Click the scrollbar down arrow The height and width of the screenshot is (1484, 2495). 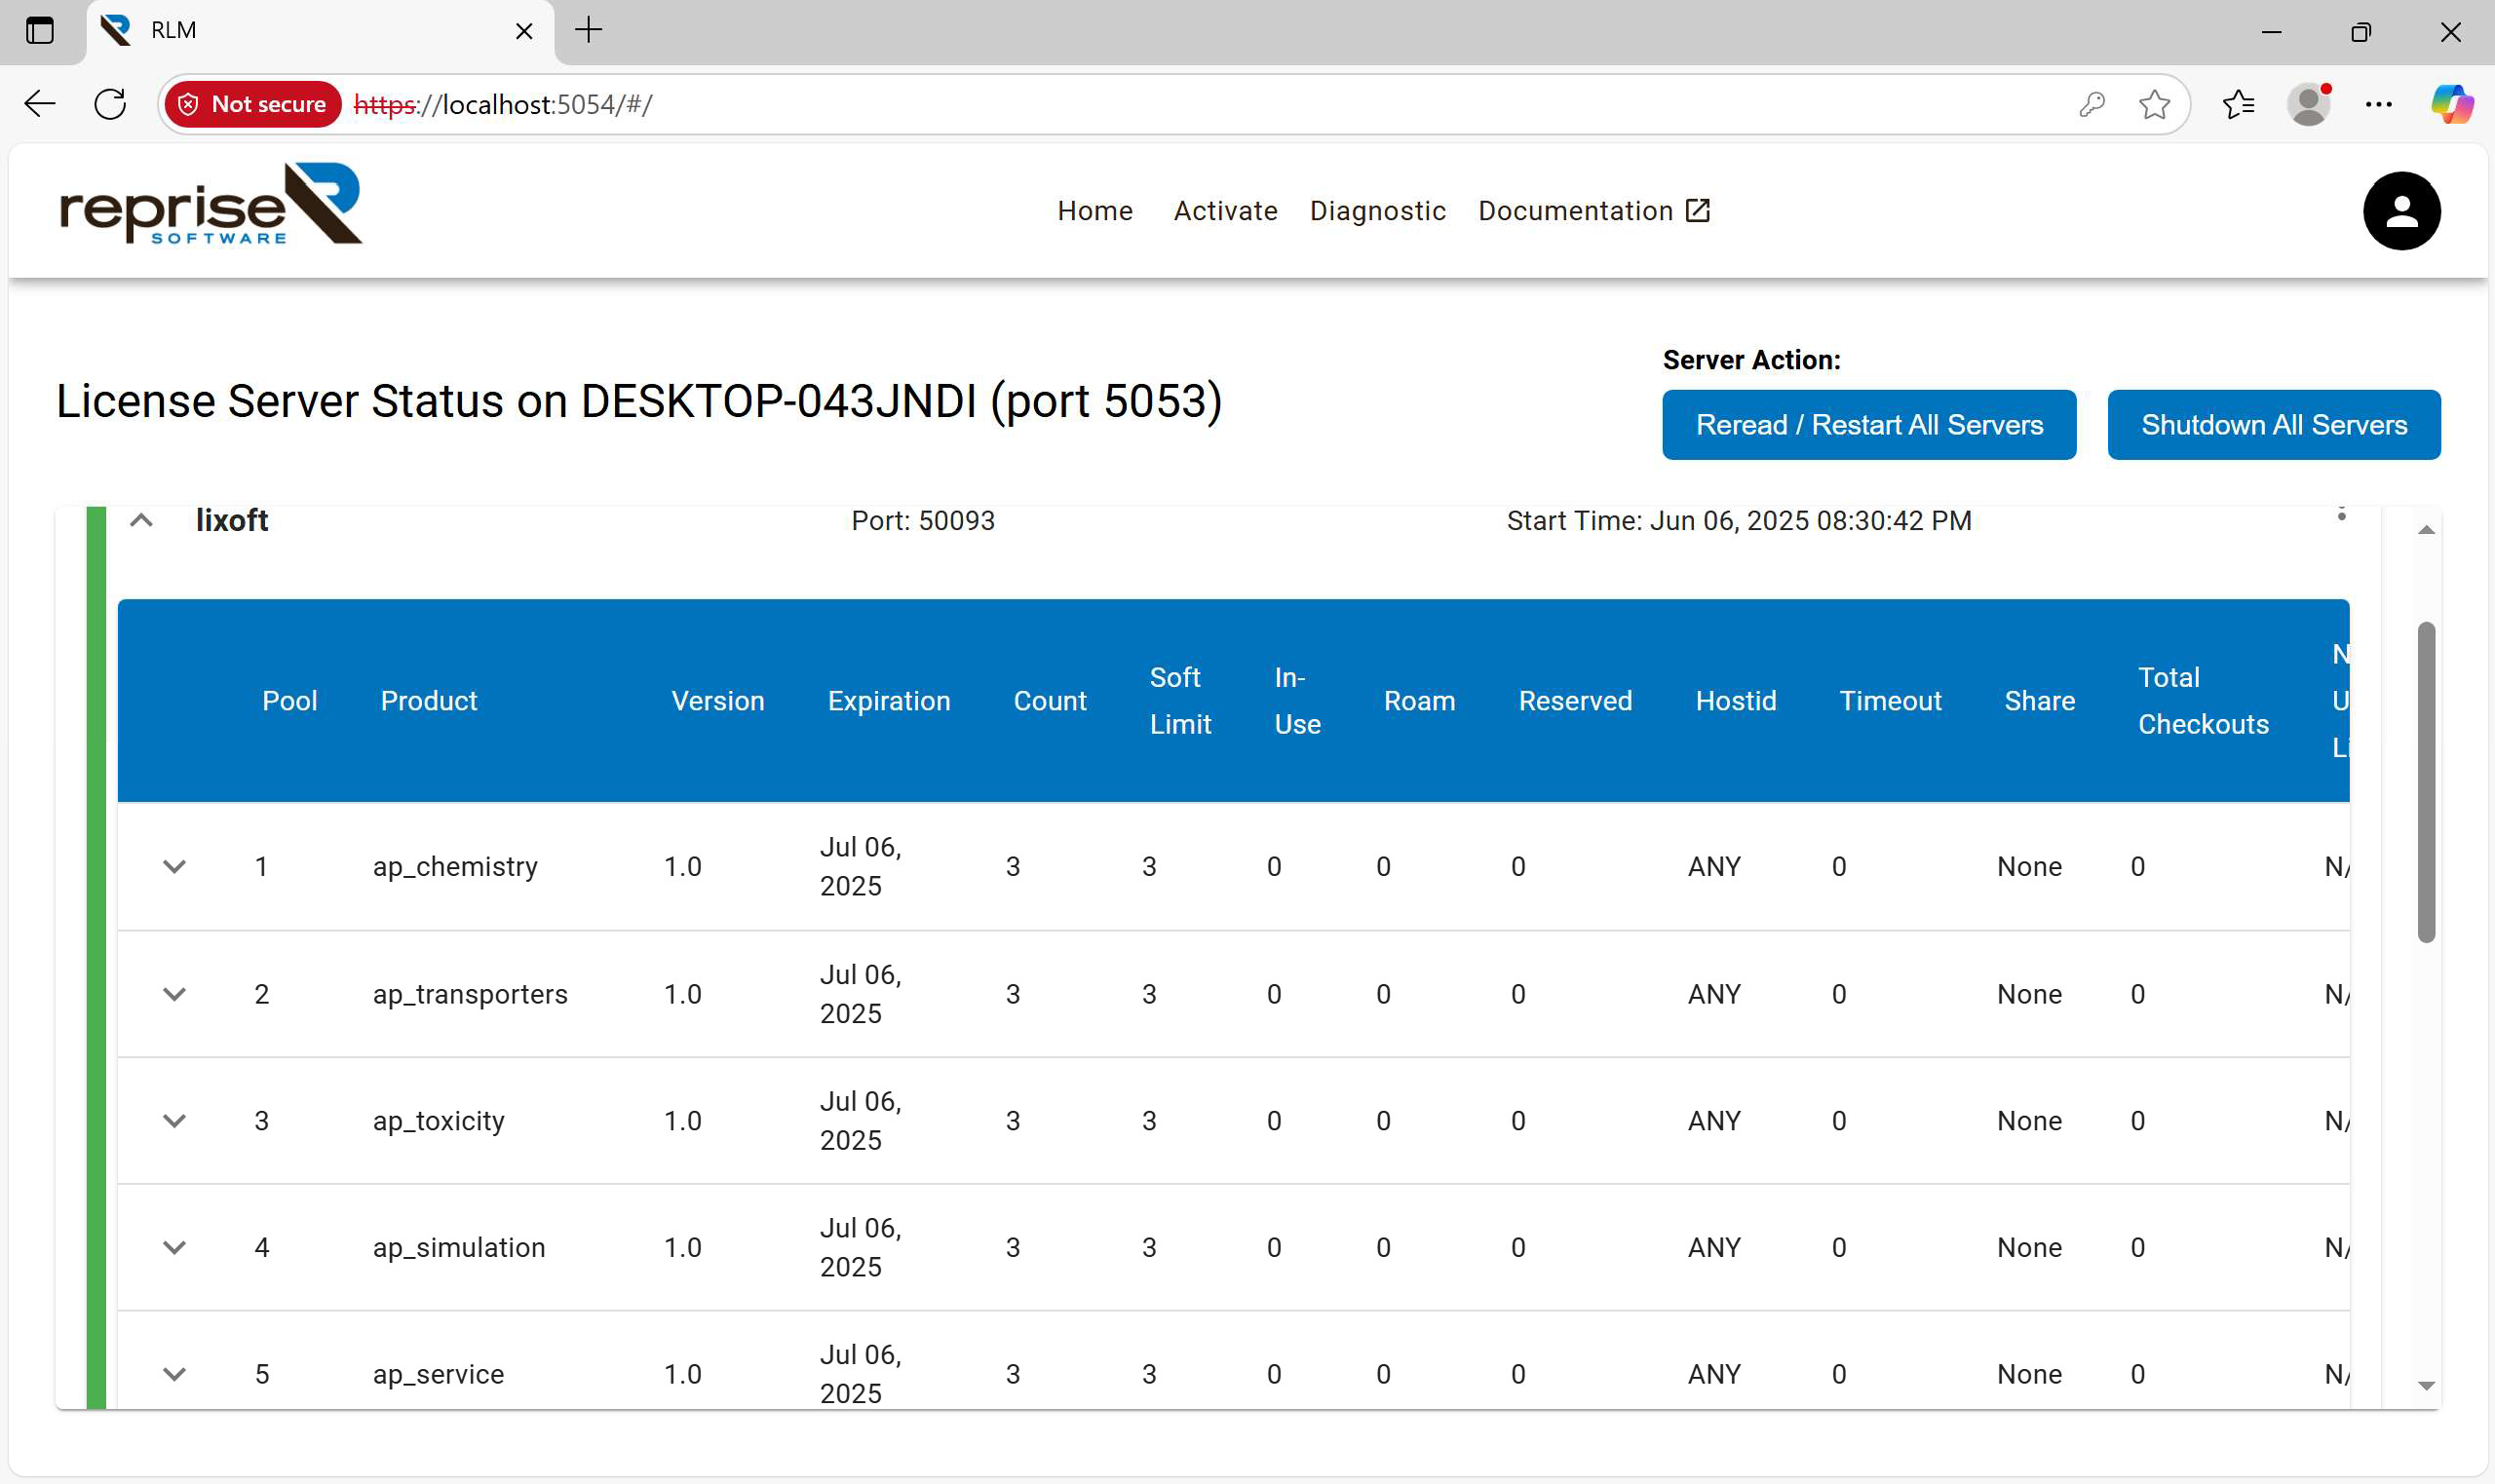point(2425,1386)
